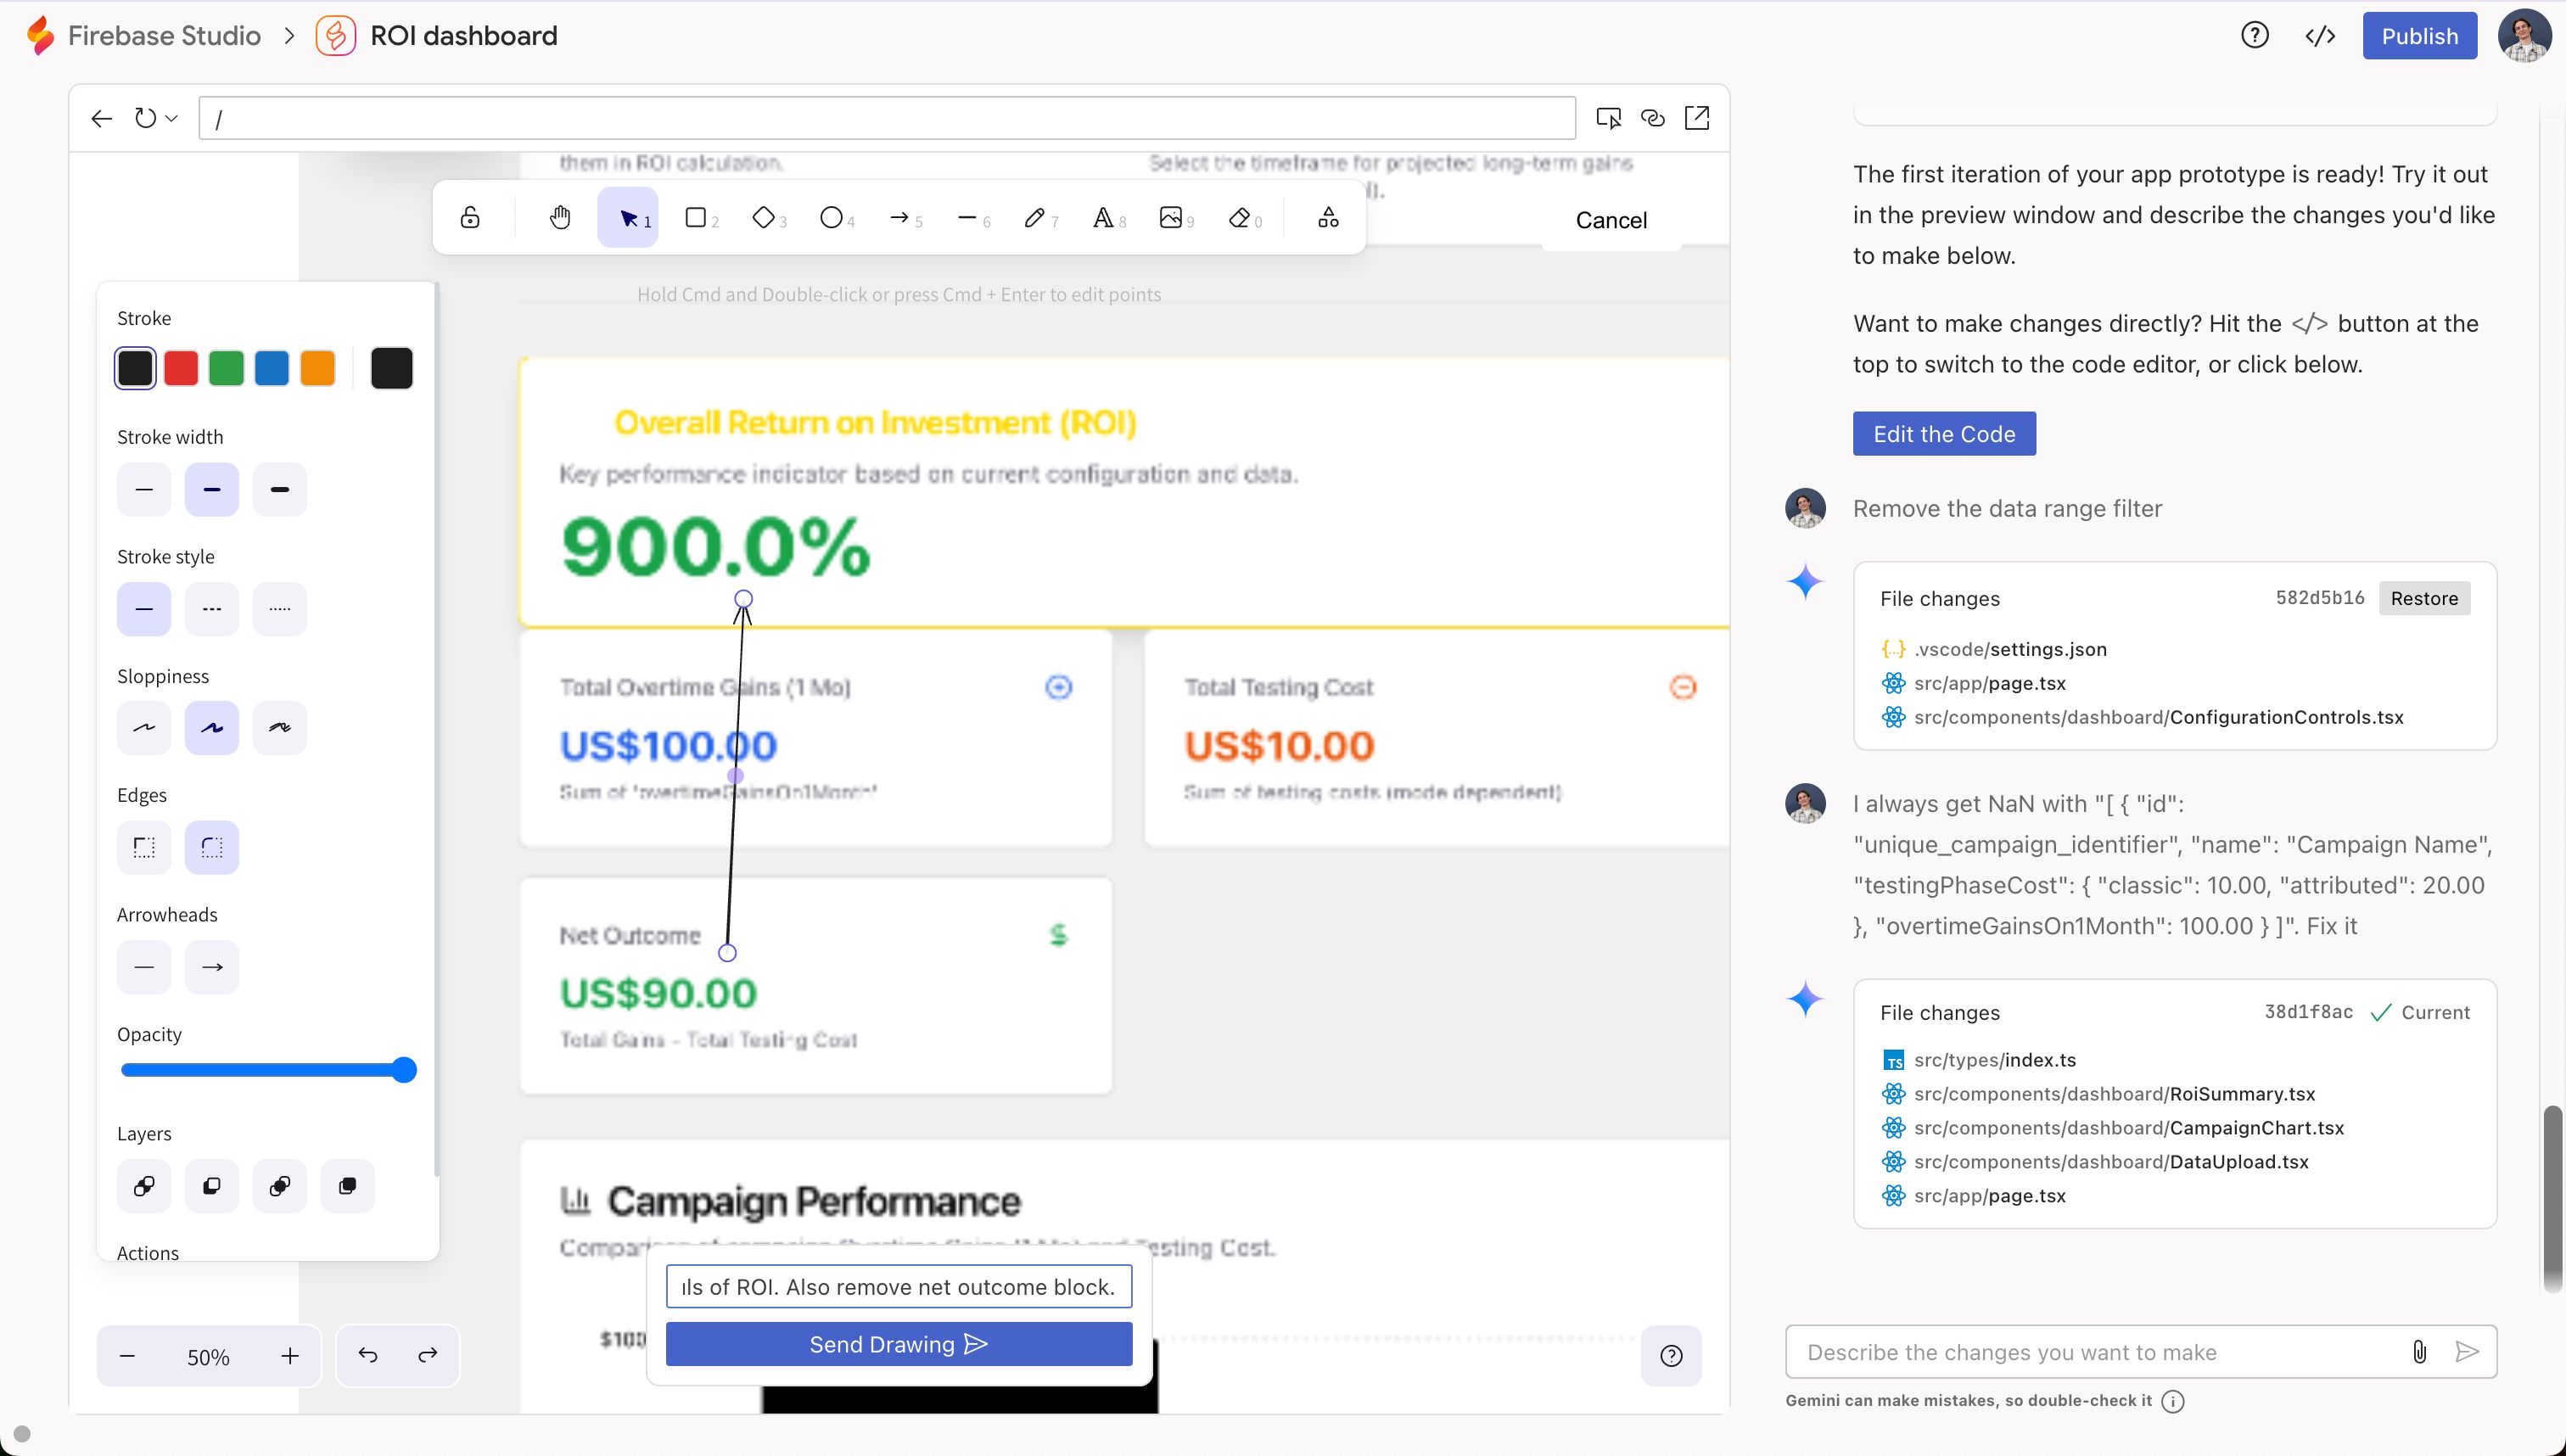Click the Edit the Code button
This screenshot has height=1456, width=2566.
(1944, 434)
